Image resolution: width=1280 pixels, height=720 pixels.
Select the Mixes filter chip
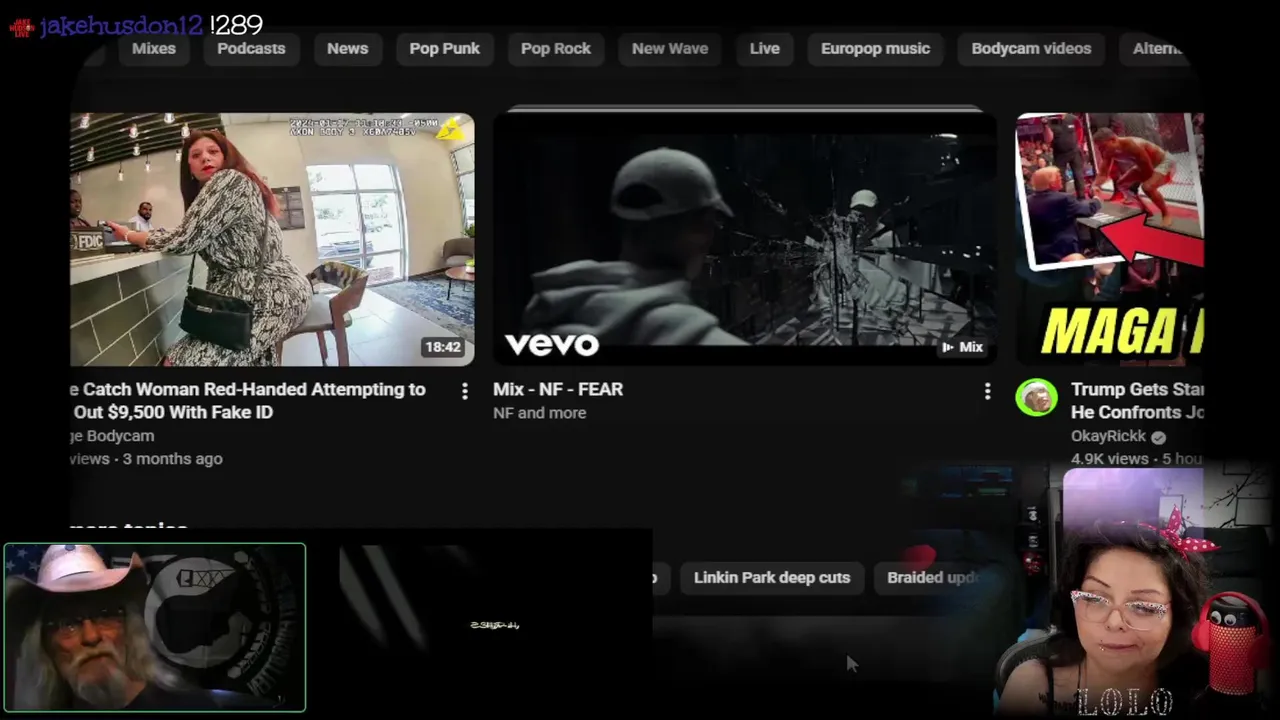[x=153, y=48]
